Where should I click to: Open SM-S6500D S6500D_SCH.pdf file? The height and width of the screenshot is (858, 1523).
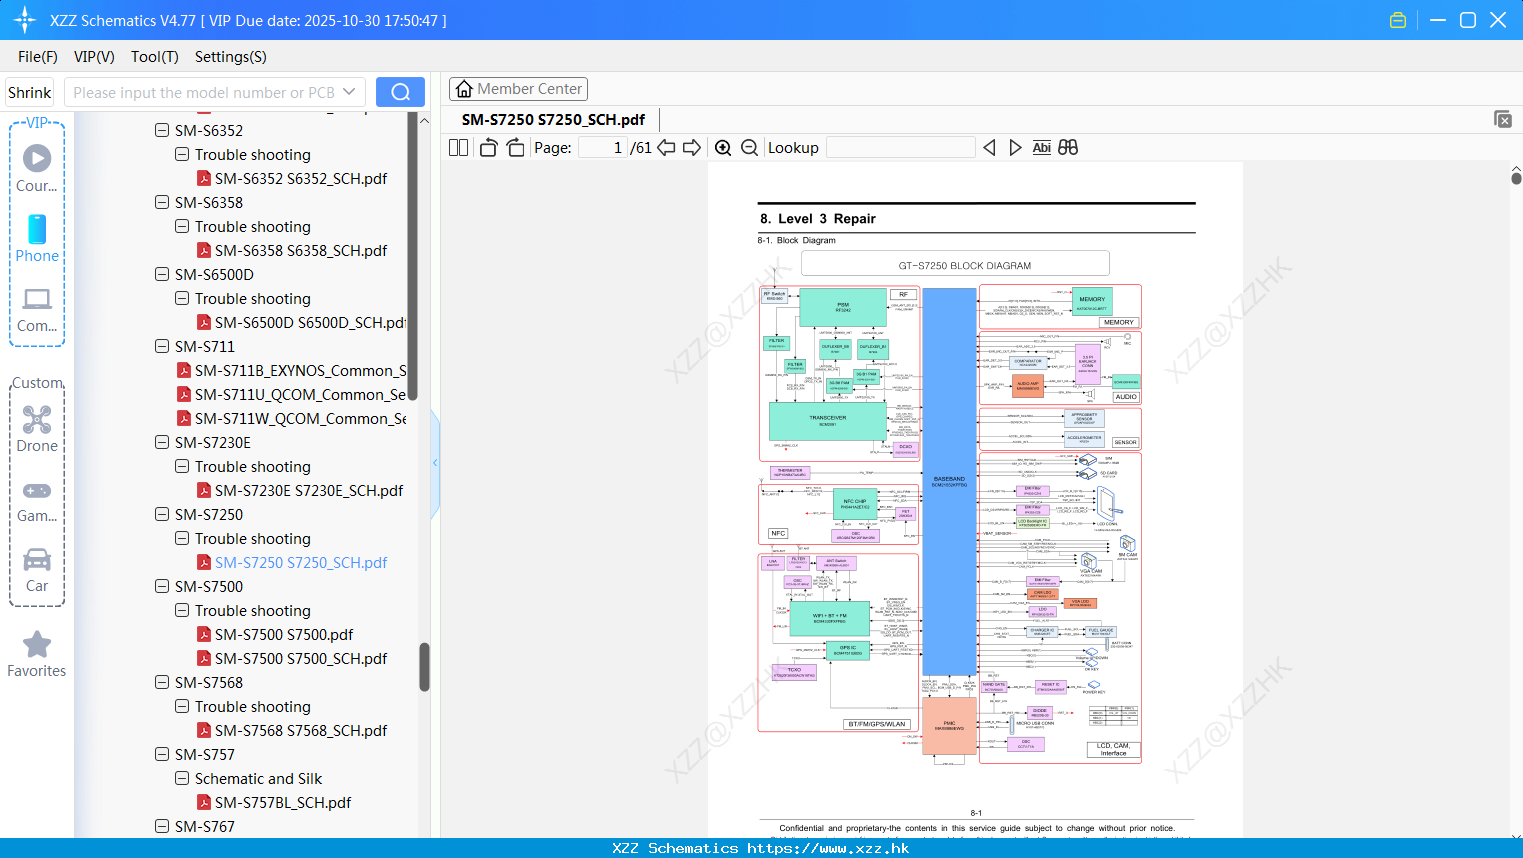[x=301, y=322]
